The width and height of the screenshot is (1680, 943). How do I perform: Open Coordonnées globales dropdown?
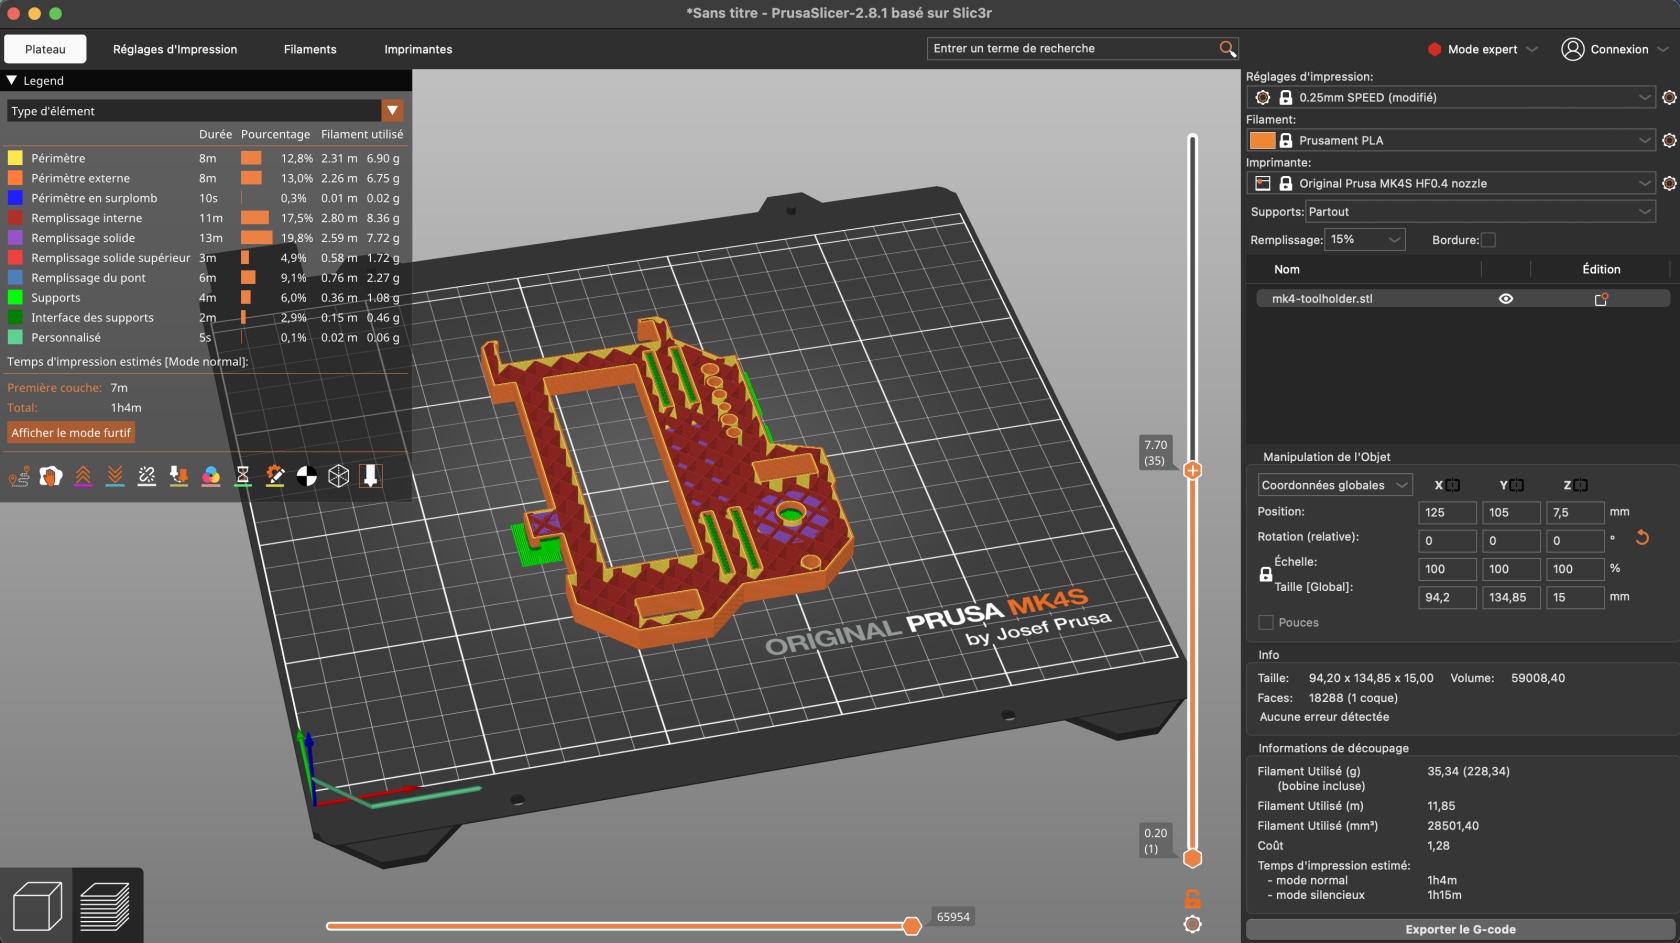(1335, 486)
